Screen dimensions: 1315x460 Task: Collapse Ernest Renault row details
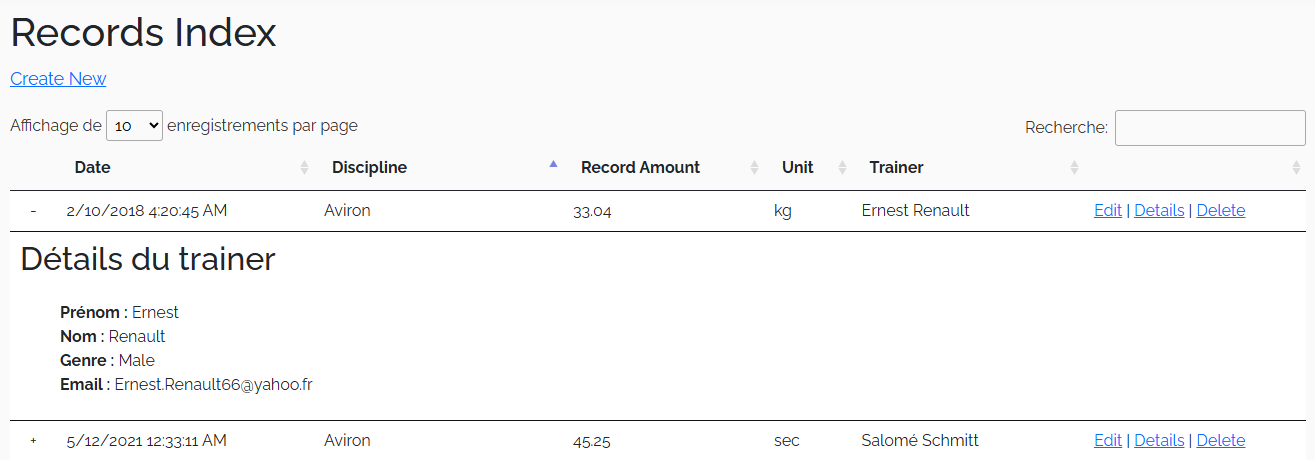pos(33,211)
